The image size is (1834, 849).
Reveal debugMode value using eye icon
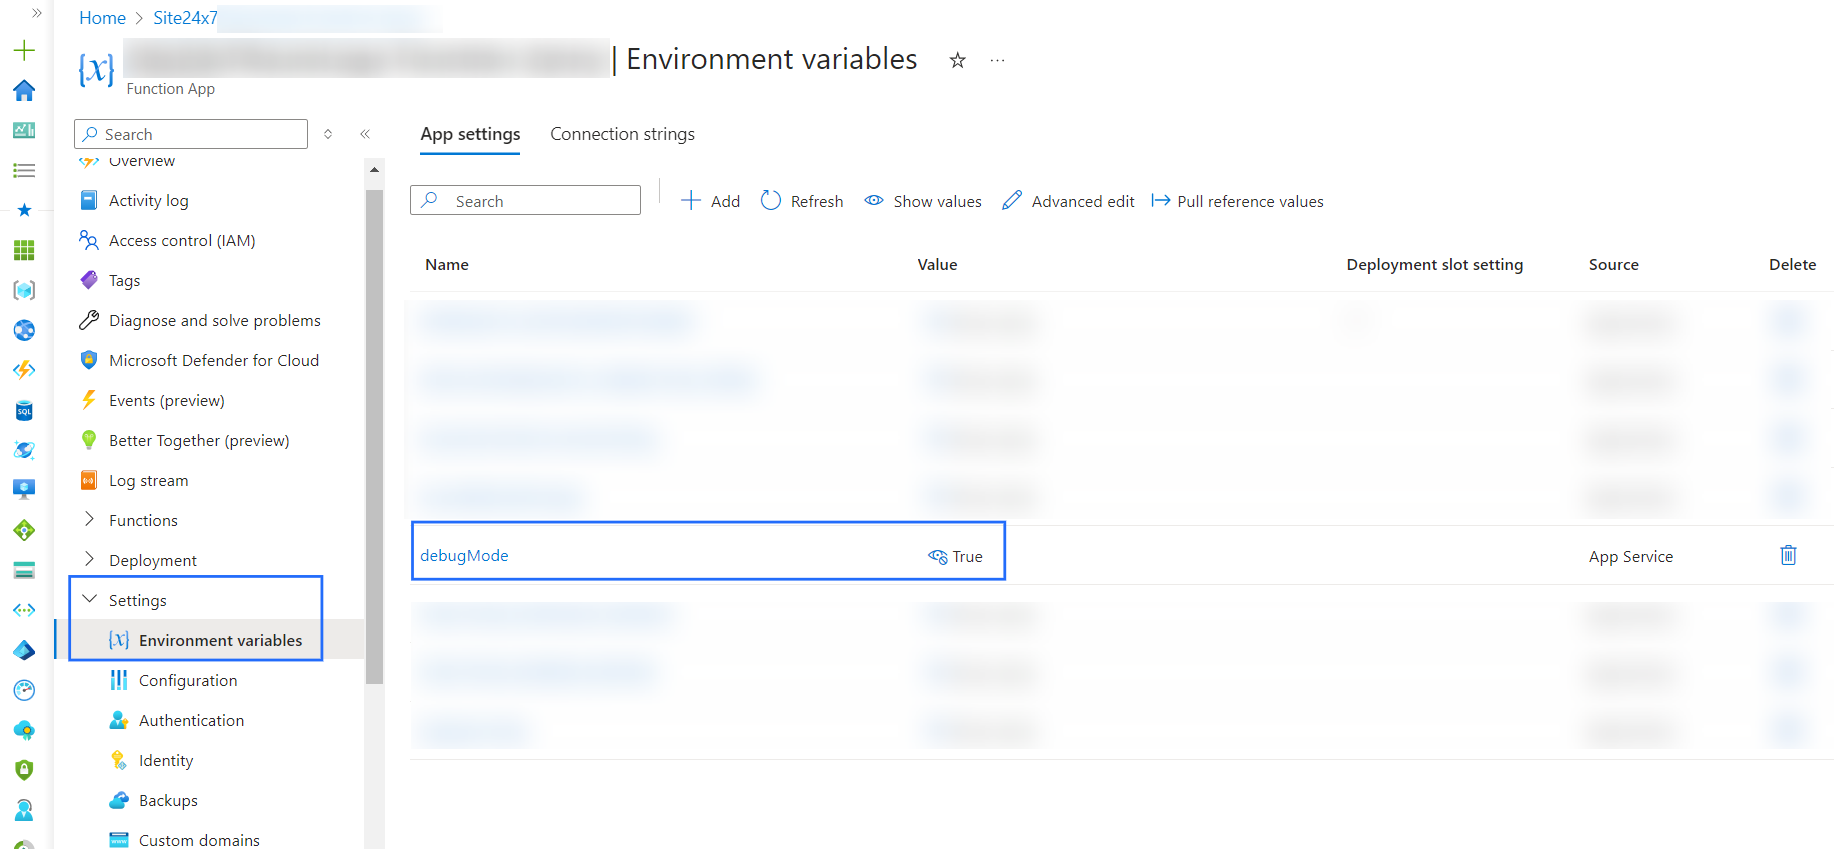[937, 557]
